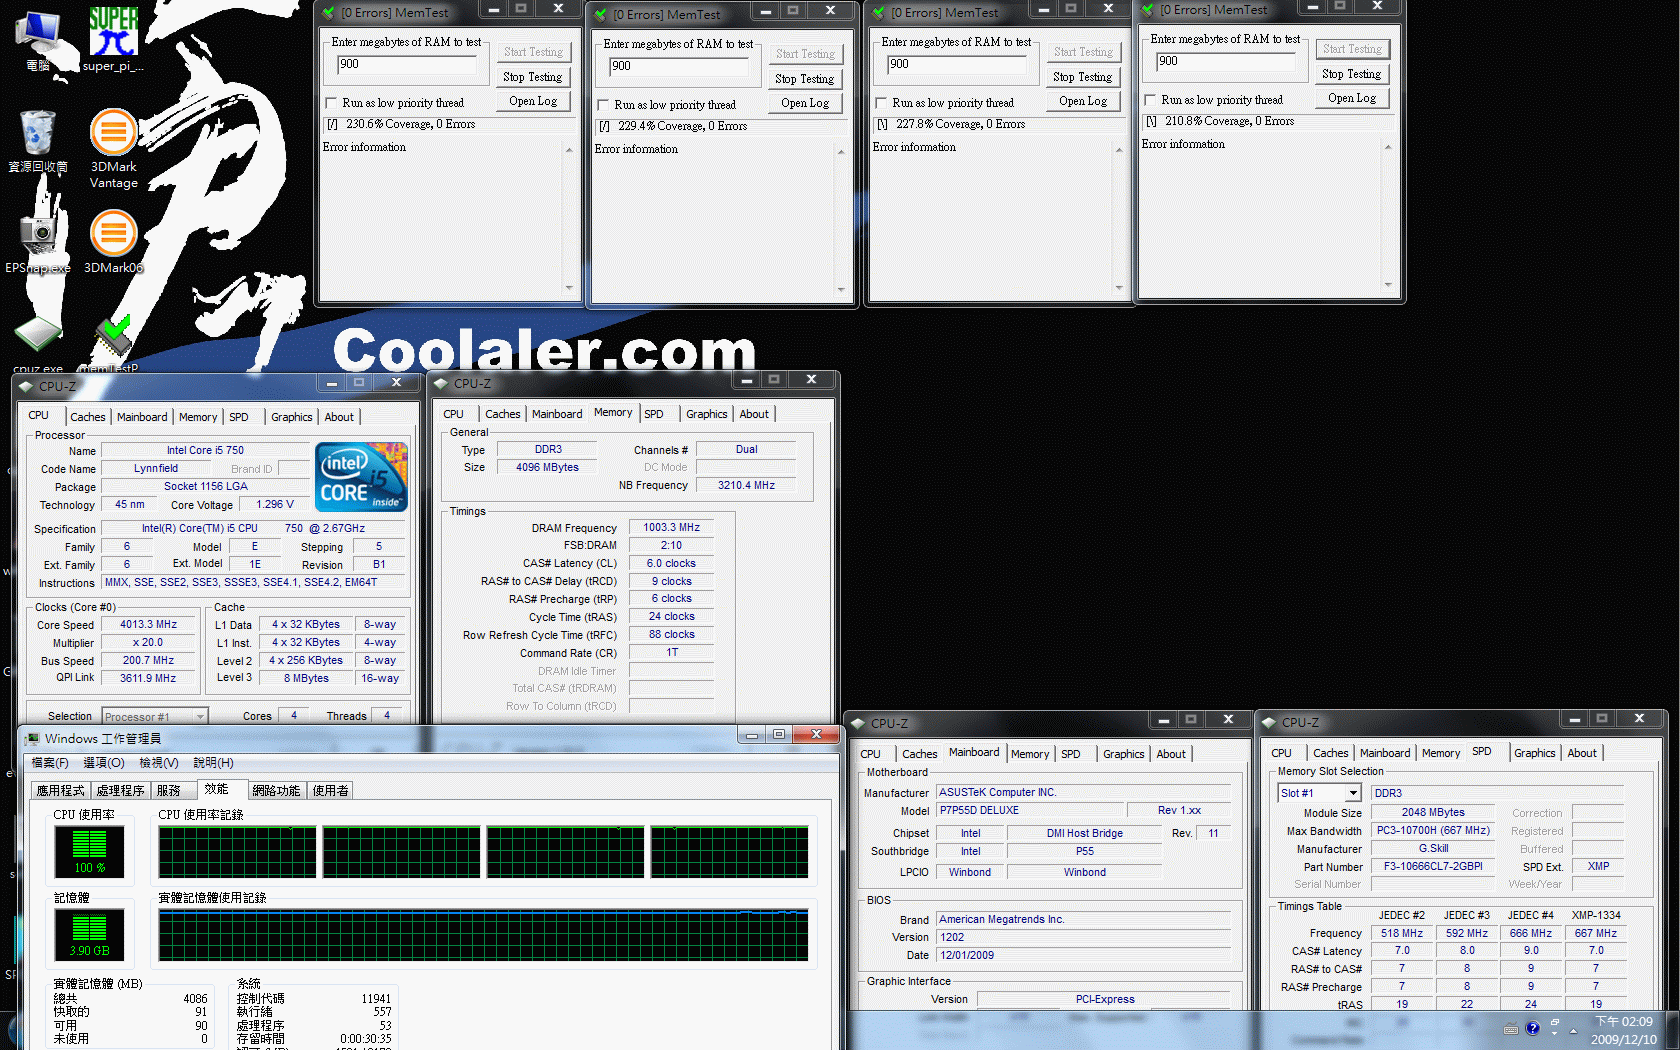The image size is (1680, 1050).
Task: Click the help icon in system tray
Action: point(1532,1028)
